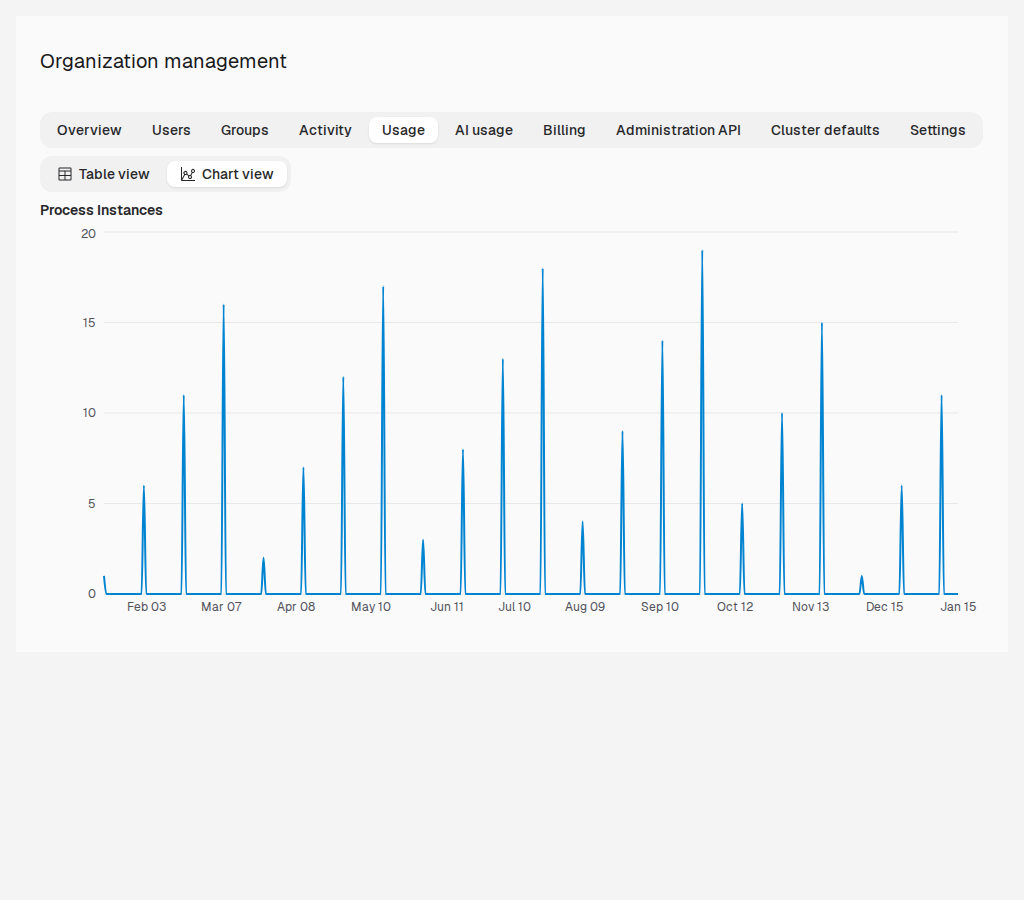Go to Cluster defaults tab
The width and height of the screenshot is (1024, 900).
click(825, 130)
